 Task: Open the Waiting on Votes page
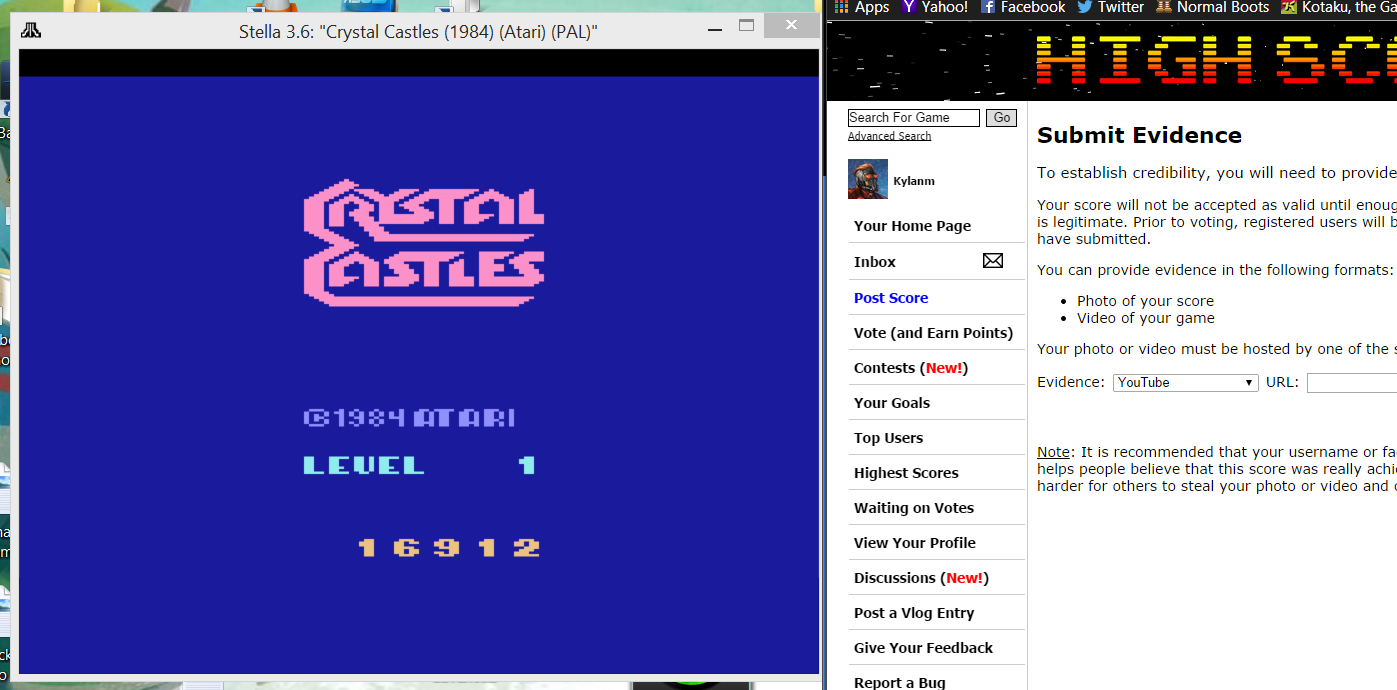click(913, 508)
